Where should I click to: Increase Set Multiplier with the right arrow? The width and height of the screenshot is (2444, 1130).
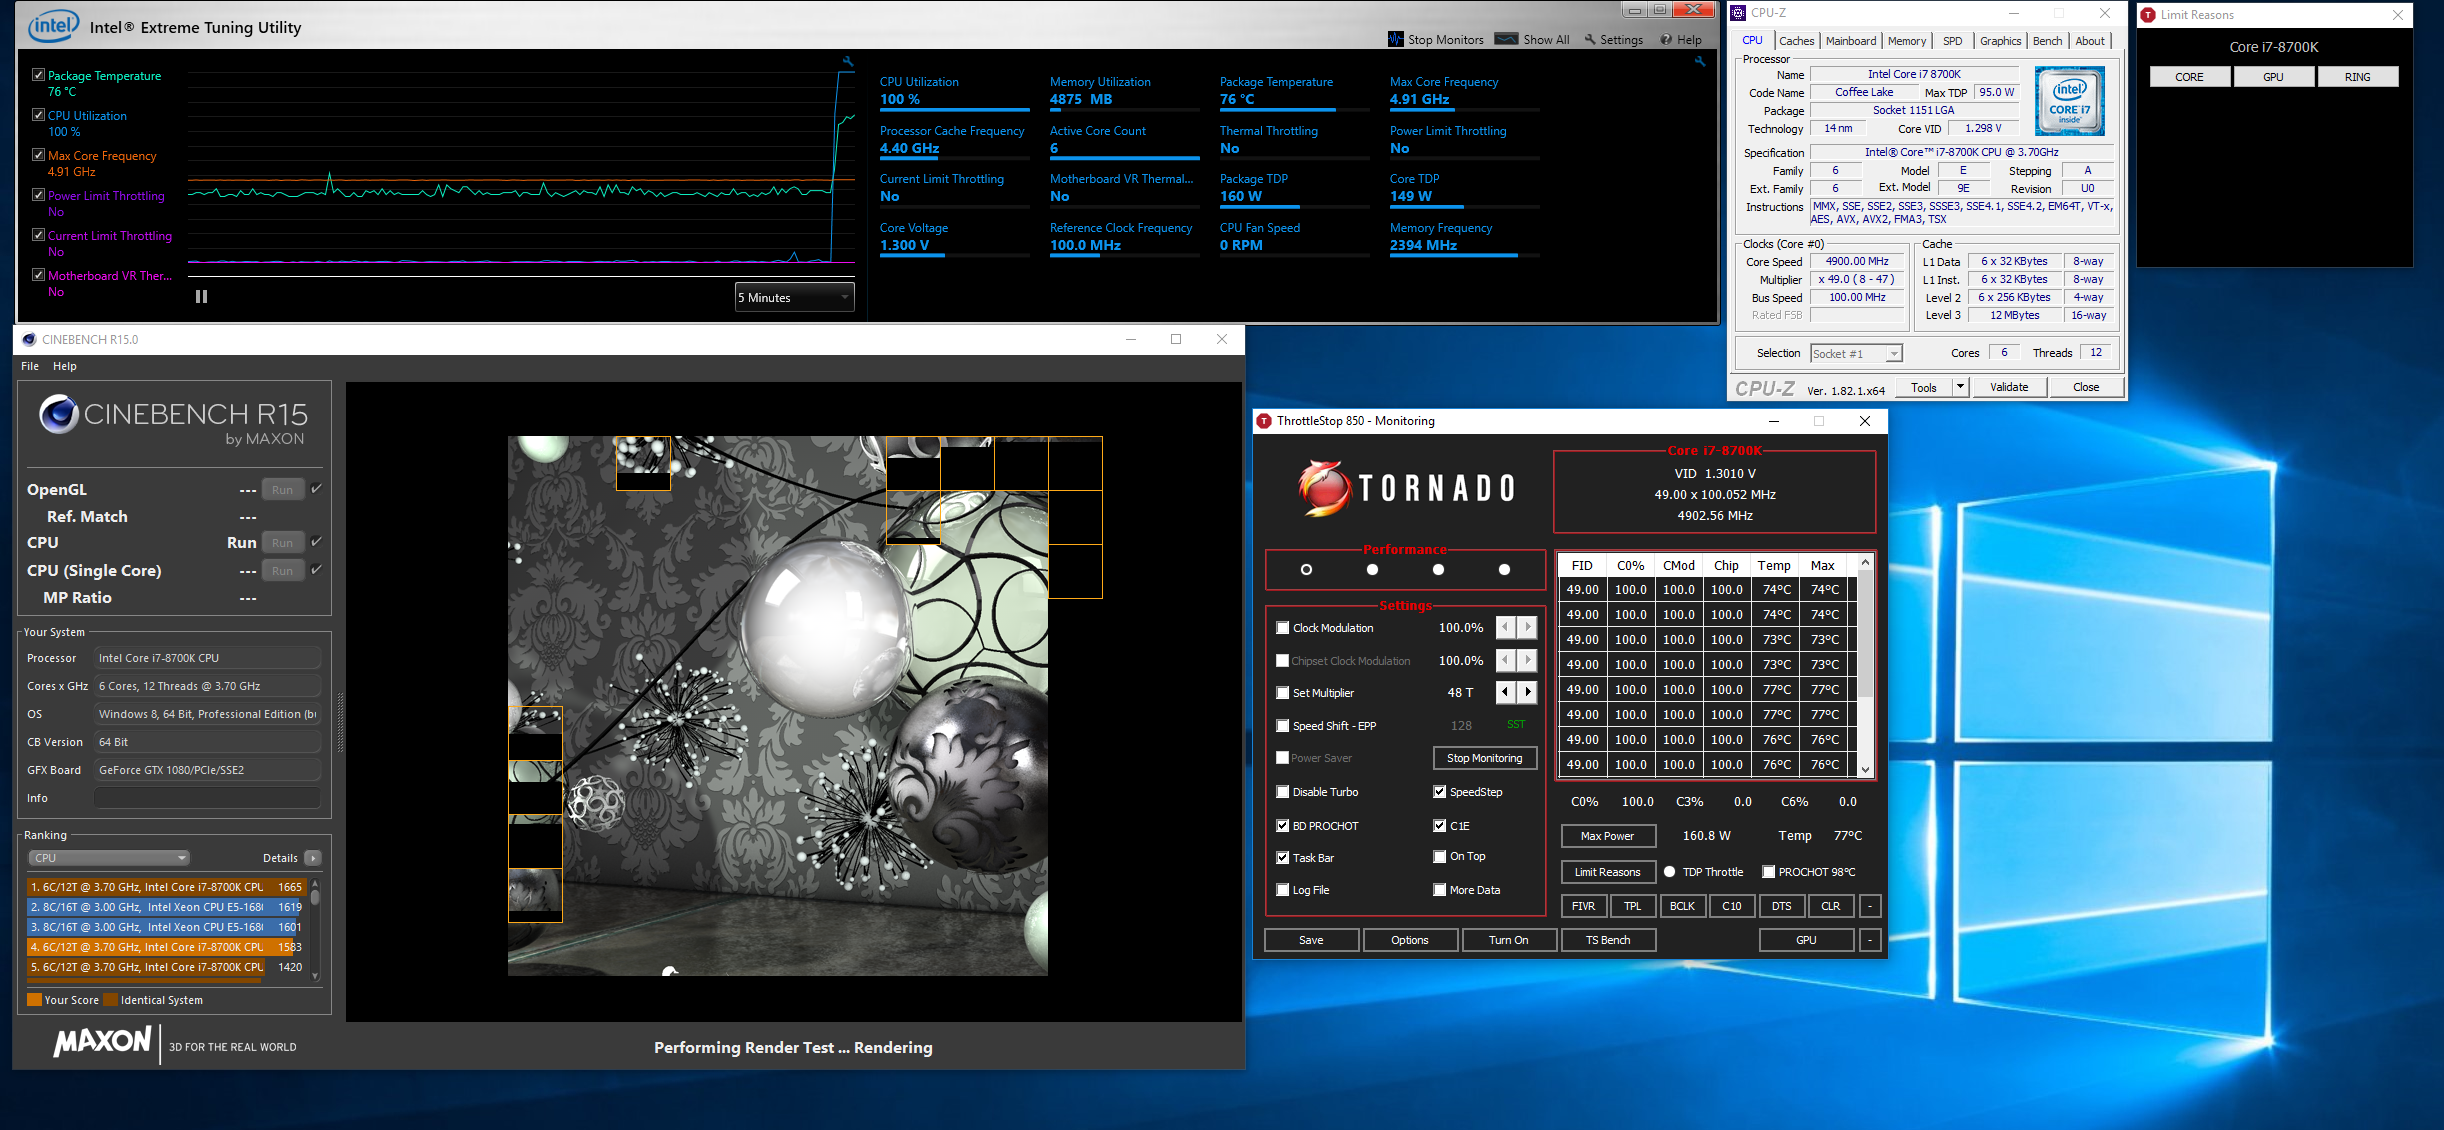pyautogui.click(x=1527, y=692)
